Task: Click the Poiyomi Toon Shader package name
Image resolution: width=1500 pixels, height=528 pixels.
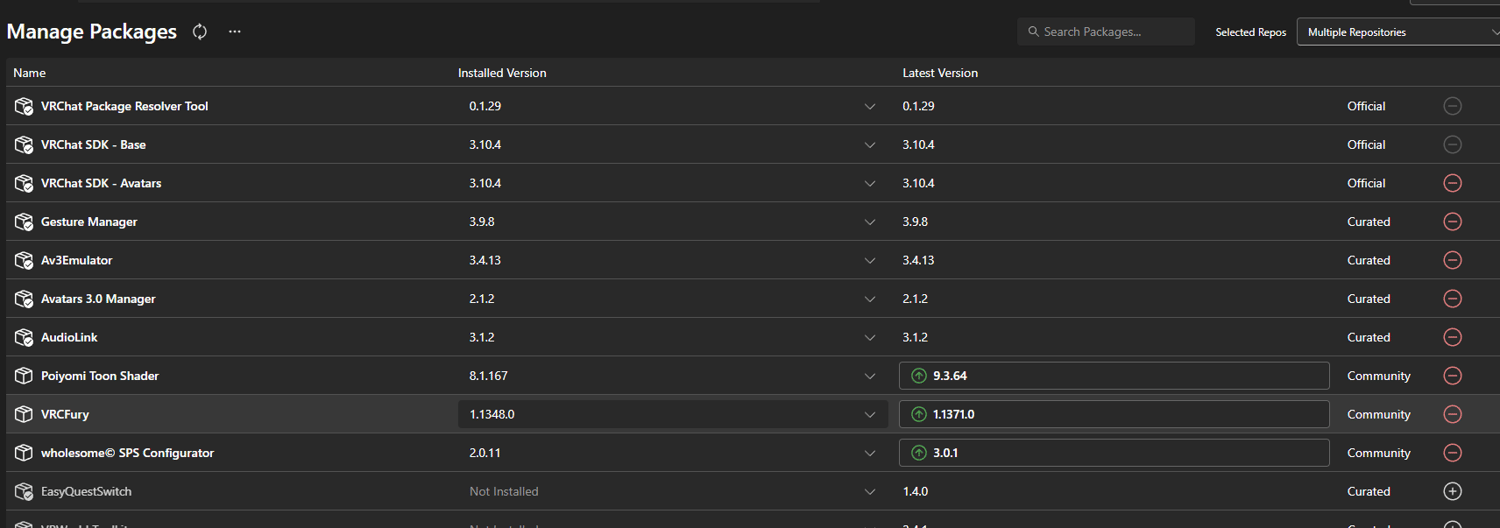Action: (x=100, y=376)
